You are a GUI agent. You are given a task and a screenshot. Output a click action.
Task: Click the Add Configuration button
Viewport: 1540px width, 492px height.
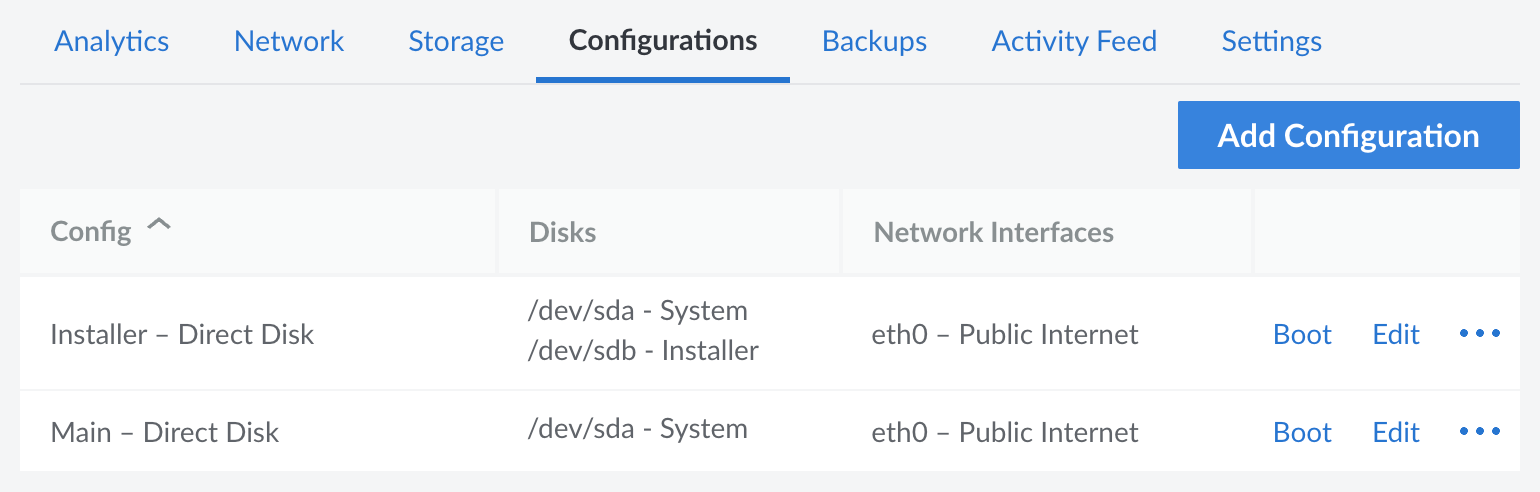[1348, 135]
